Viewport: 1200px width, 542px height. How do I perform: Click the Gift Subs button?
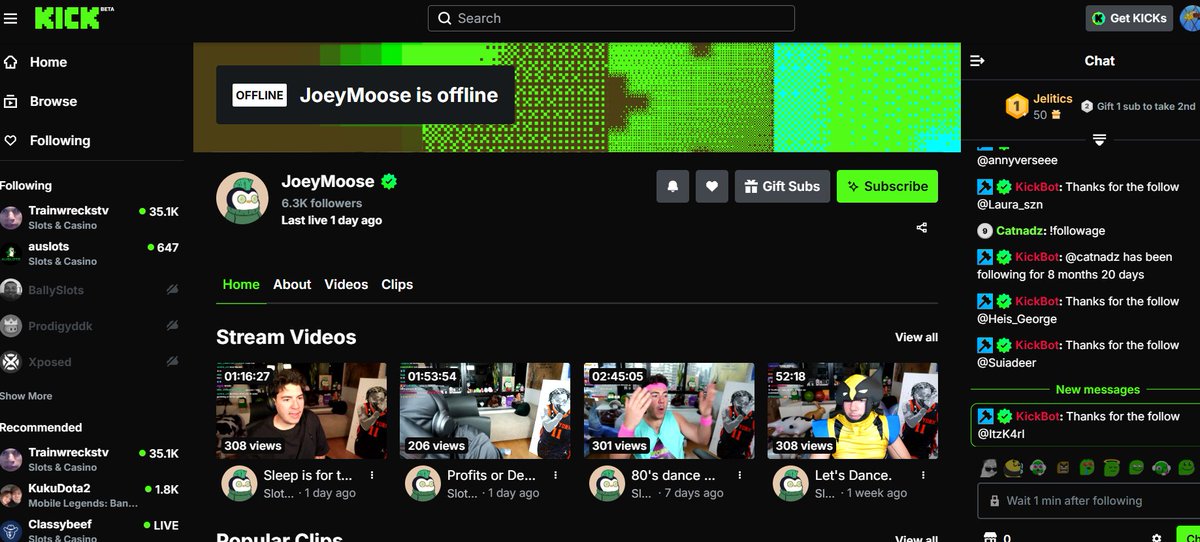(782, 186)
